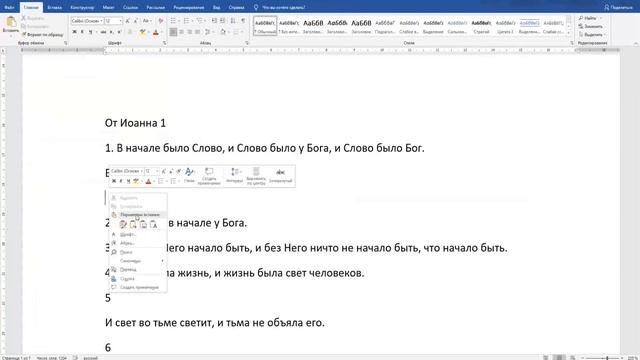
Task: Toggle strikethrough (abc) in ribbon
Action: tap(103, 32)
